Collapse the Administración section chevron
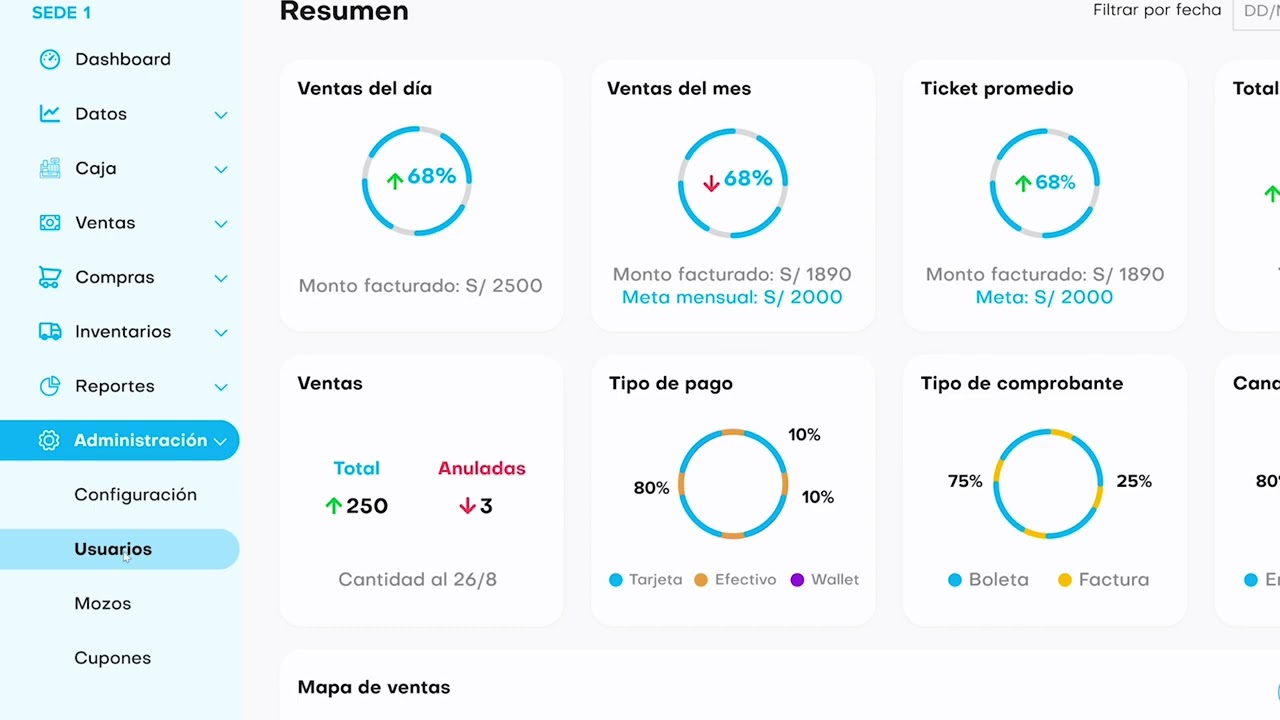The width and height of the screenshot is (1280, 720). click(x=220, y=441)
